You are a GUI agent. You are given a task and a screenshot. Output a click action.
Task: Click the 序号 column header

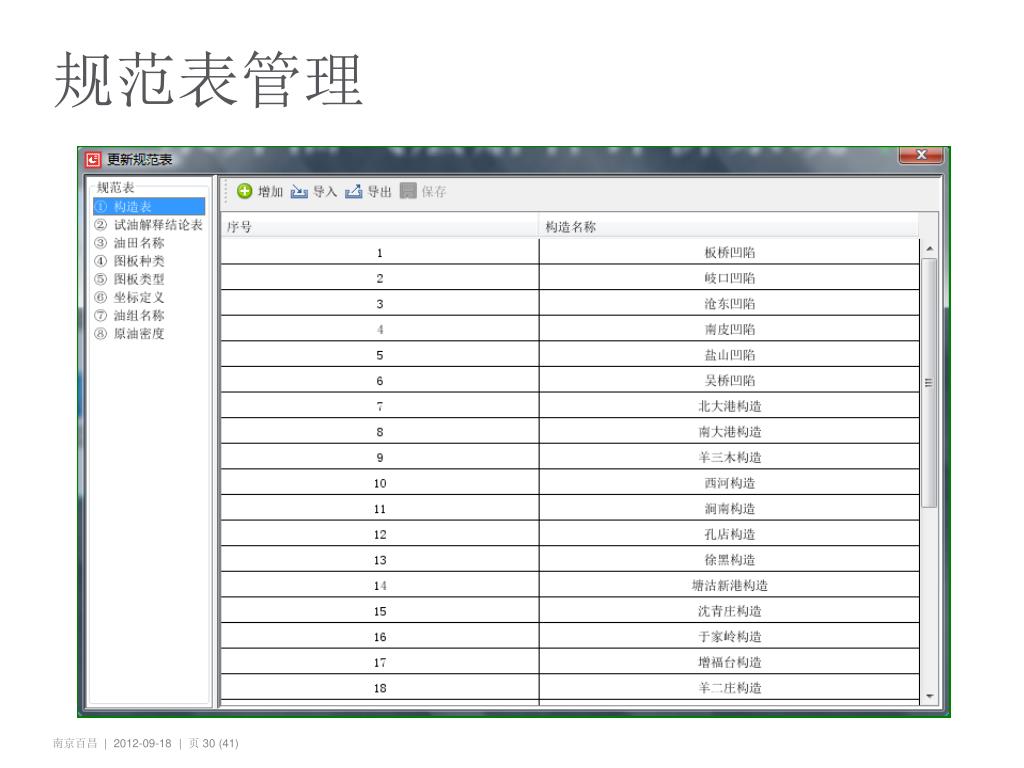pyautogui.click(x=379, y=226)
